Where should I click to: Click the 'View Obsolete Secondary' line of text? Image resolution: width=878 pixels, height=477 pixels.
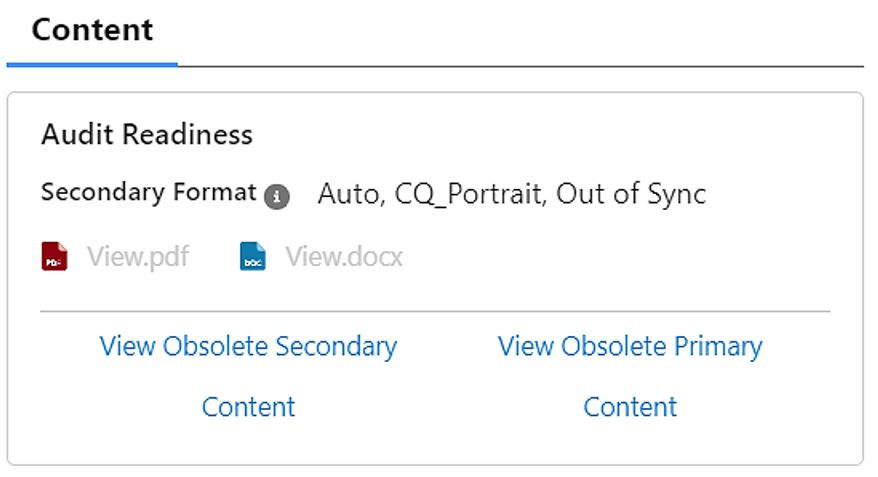click(248, 346)
